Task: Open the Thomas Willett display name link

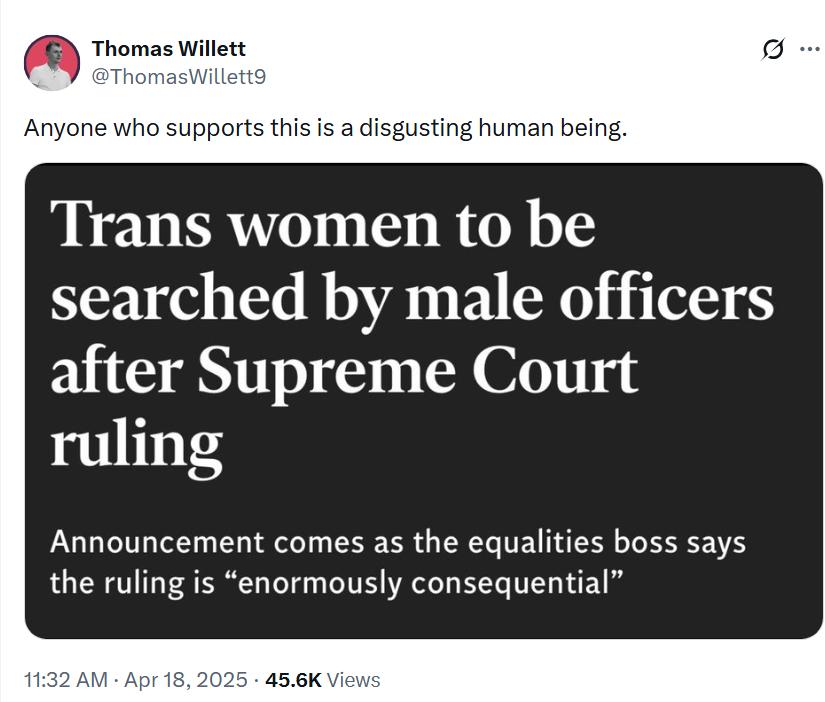Action: click(168, 49)
